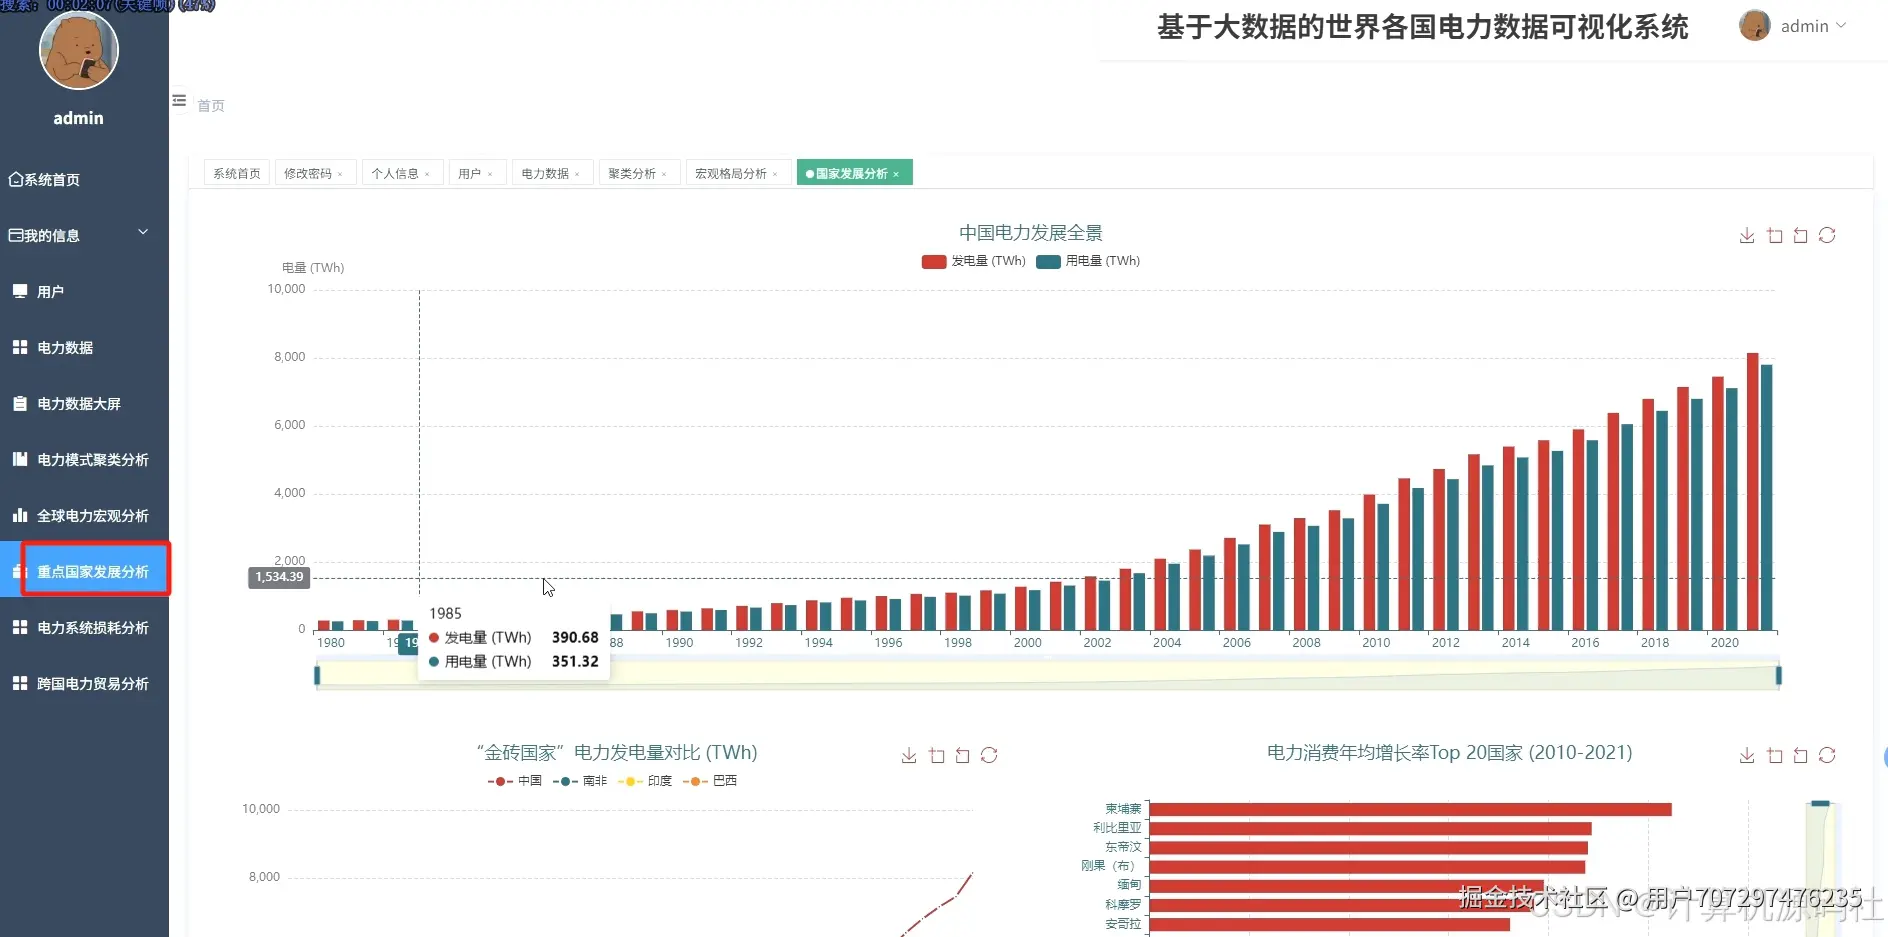Image resolution: width=1888 pixels, height=937 pixels.
Task: Open the 宏观格局分析 tab
Action: [x=733, y=172]
